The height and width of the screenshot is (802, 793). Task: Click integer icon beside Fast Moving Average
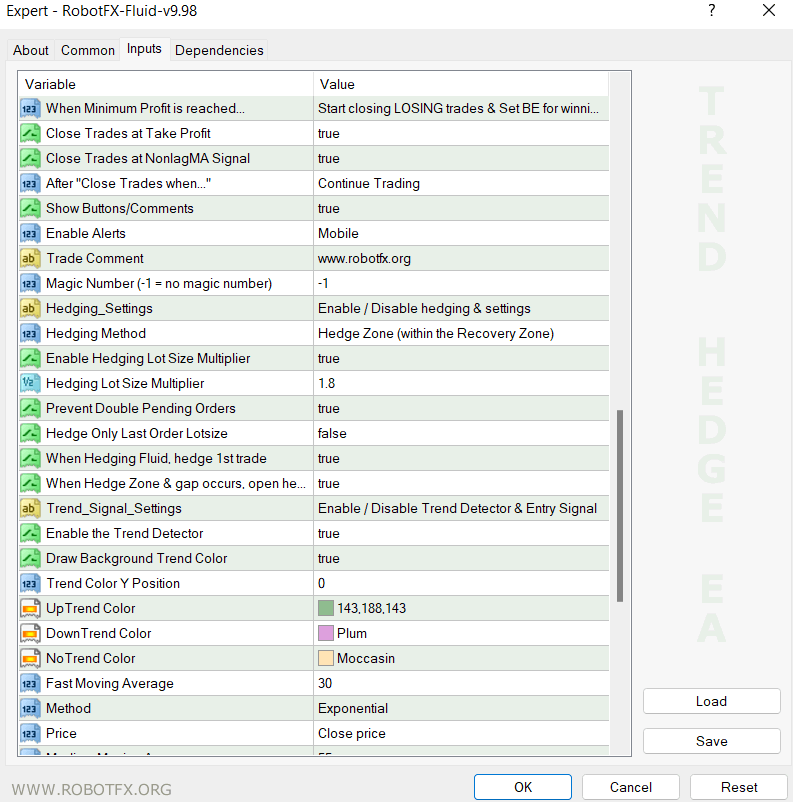coord(30,684)
